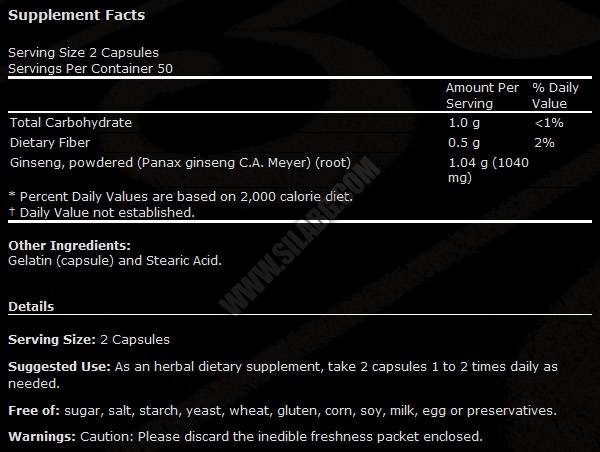600x452 pixels.
Task: Click the Suggested Use label
Action: coord(59,367)
